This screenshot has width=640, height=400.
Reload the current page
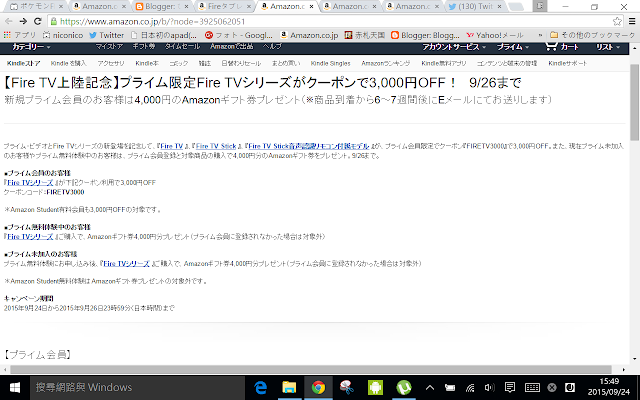tap(38, 21)
